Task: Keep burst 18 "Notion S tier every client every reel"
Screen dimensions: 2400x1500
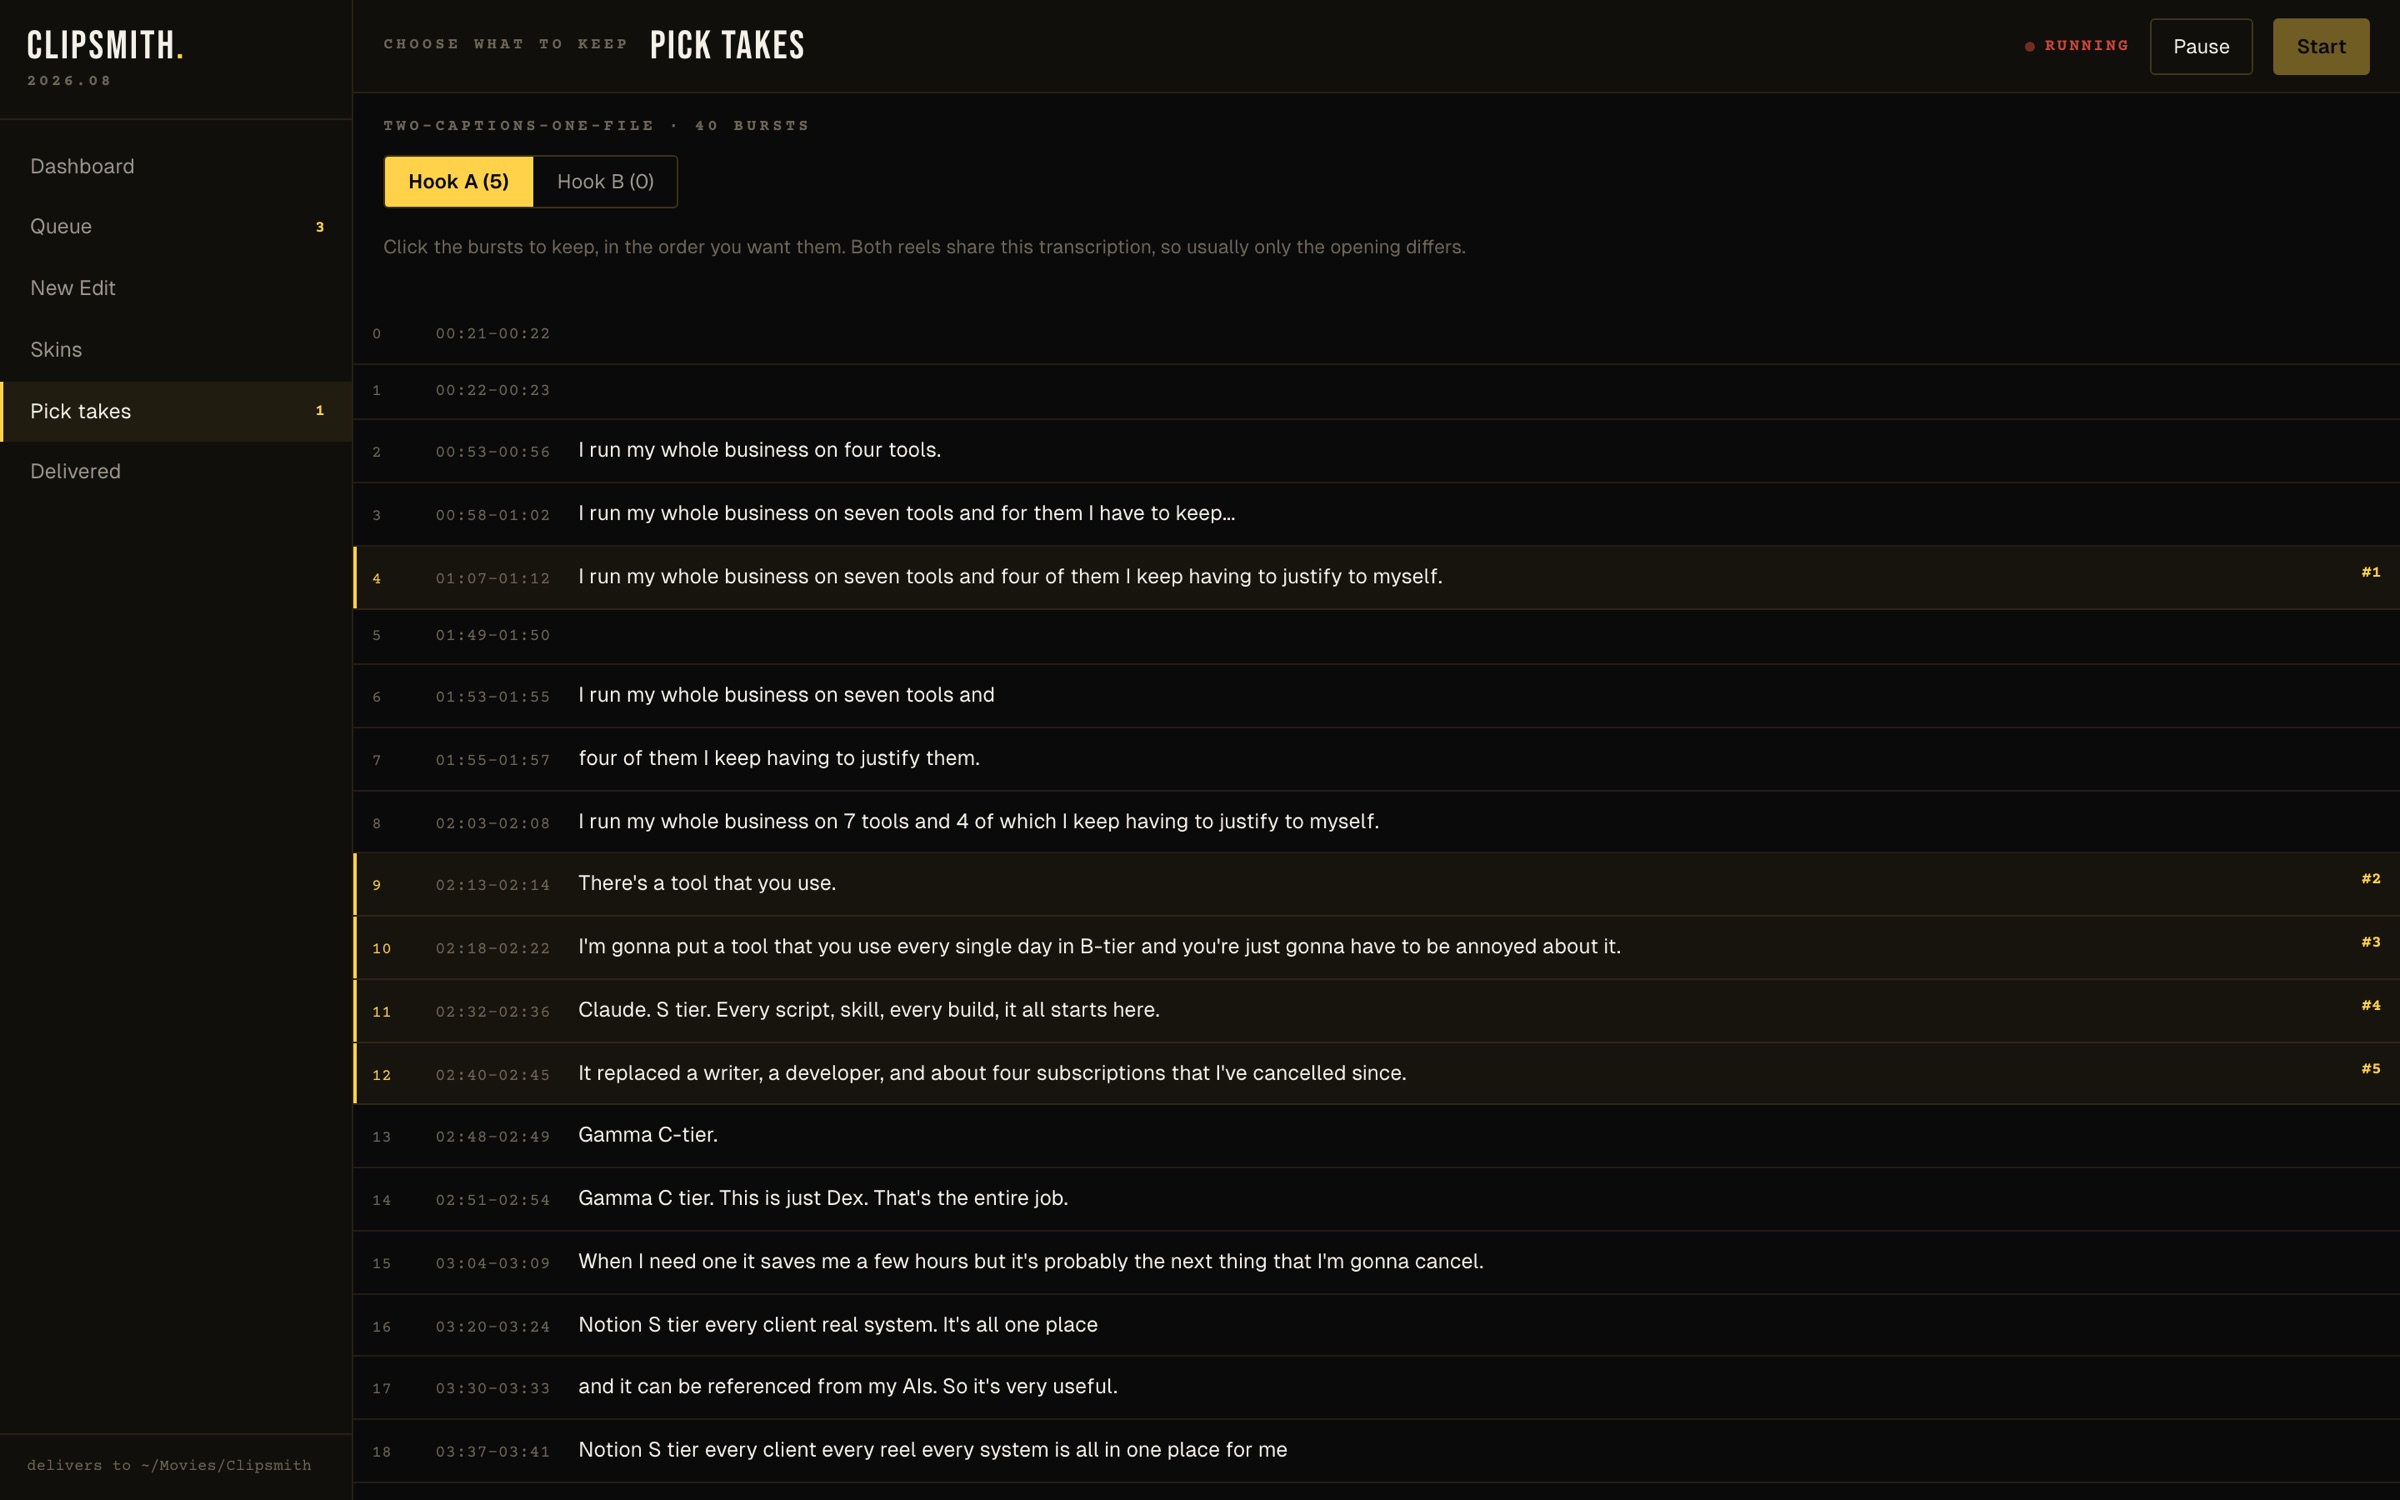Action: pos(1376,1450)
